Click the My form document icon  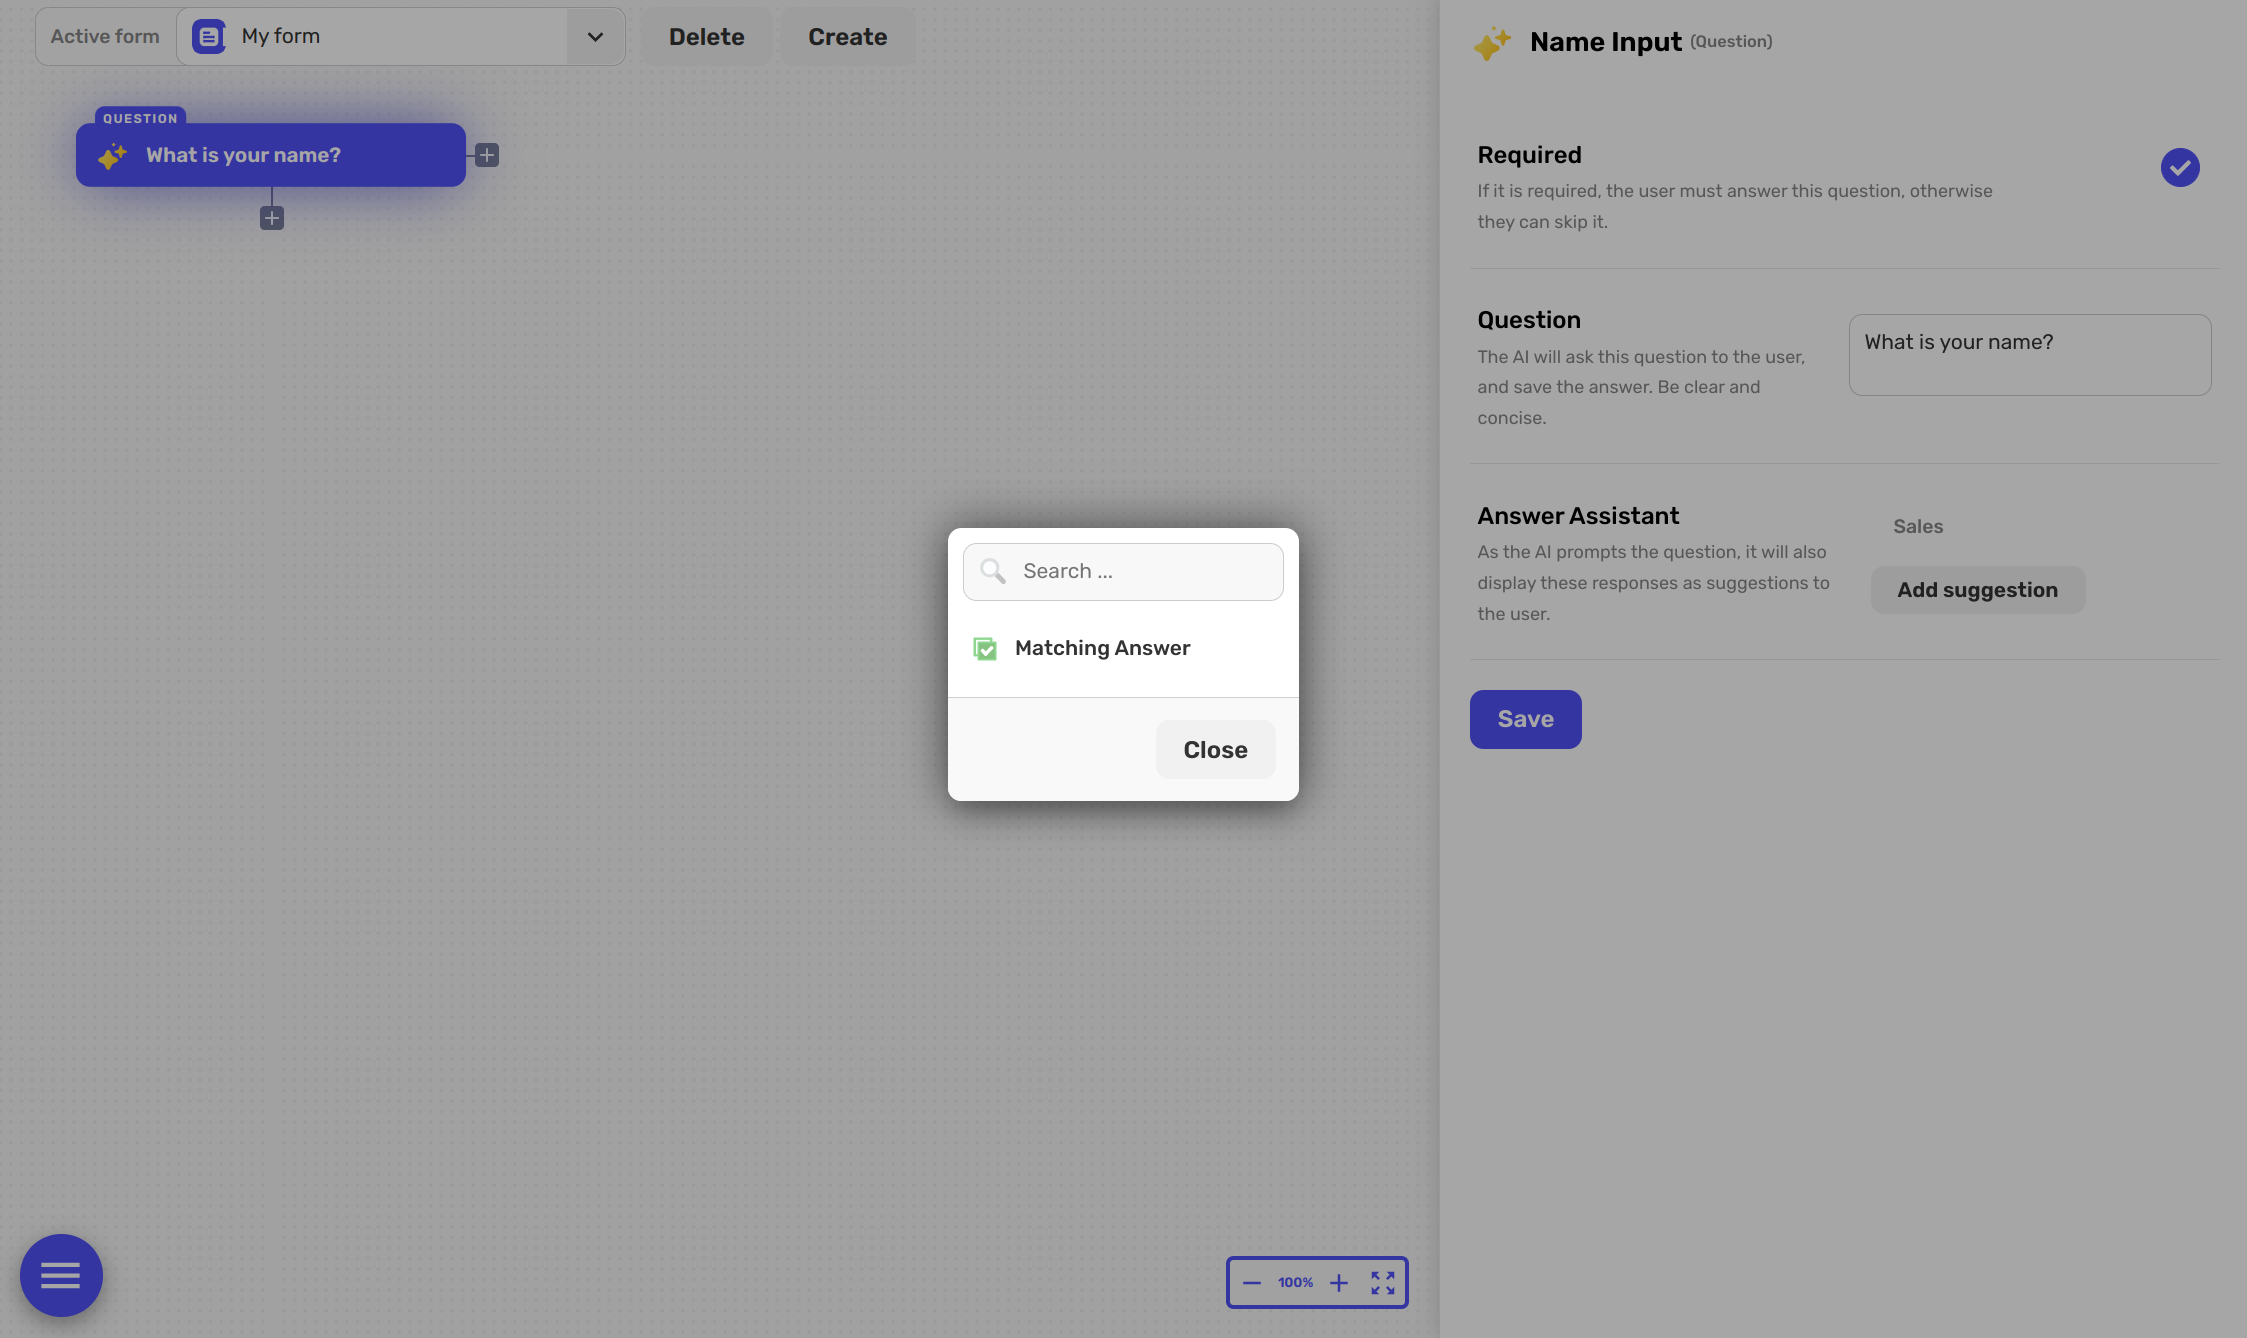(x=208, y=37)
